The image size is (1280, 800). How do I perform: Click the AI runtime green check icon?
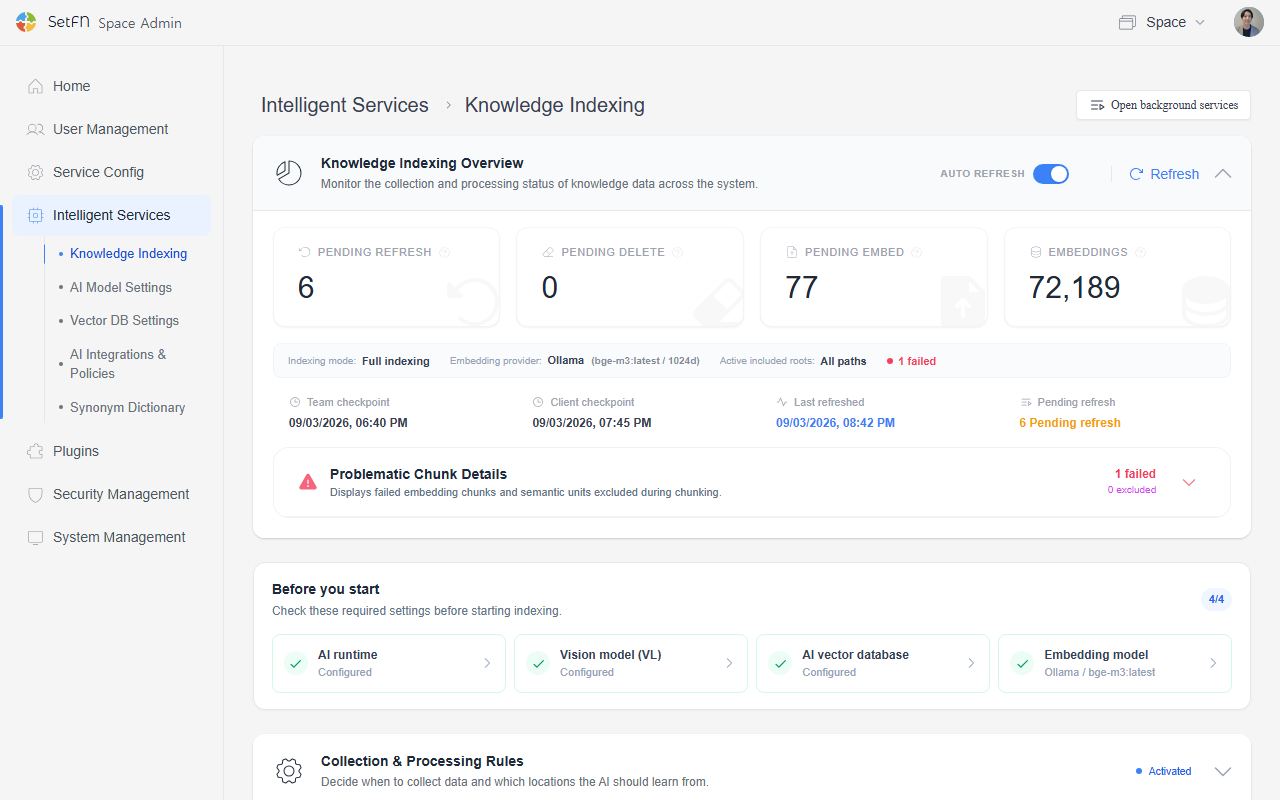click(x=295, y=663)
